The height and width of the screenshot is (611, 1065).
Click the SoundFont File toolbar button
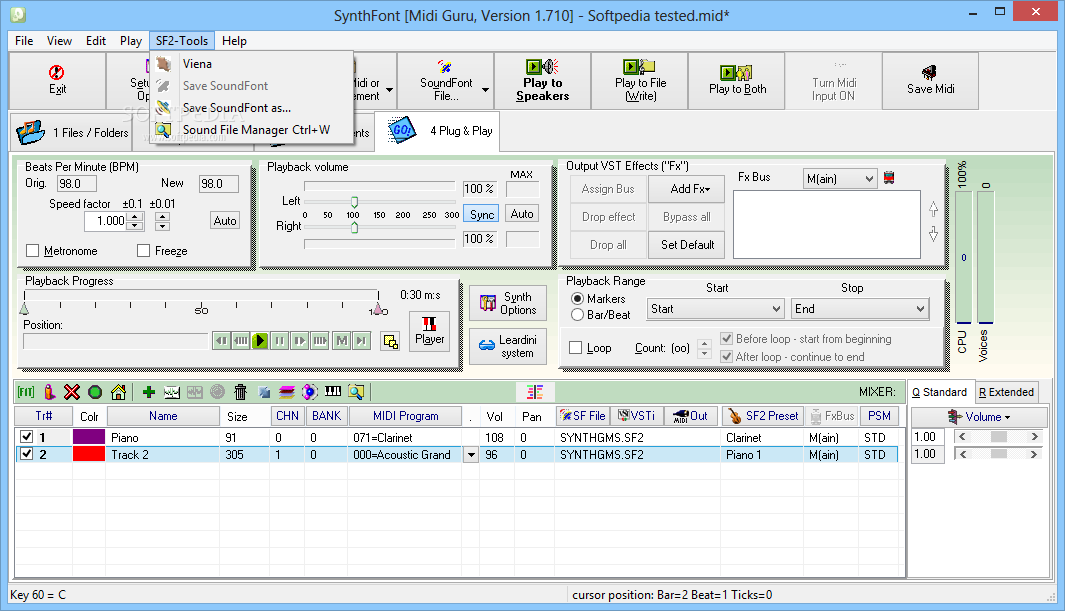(x=446, y=81)
